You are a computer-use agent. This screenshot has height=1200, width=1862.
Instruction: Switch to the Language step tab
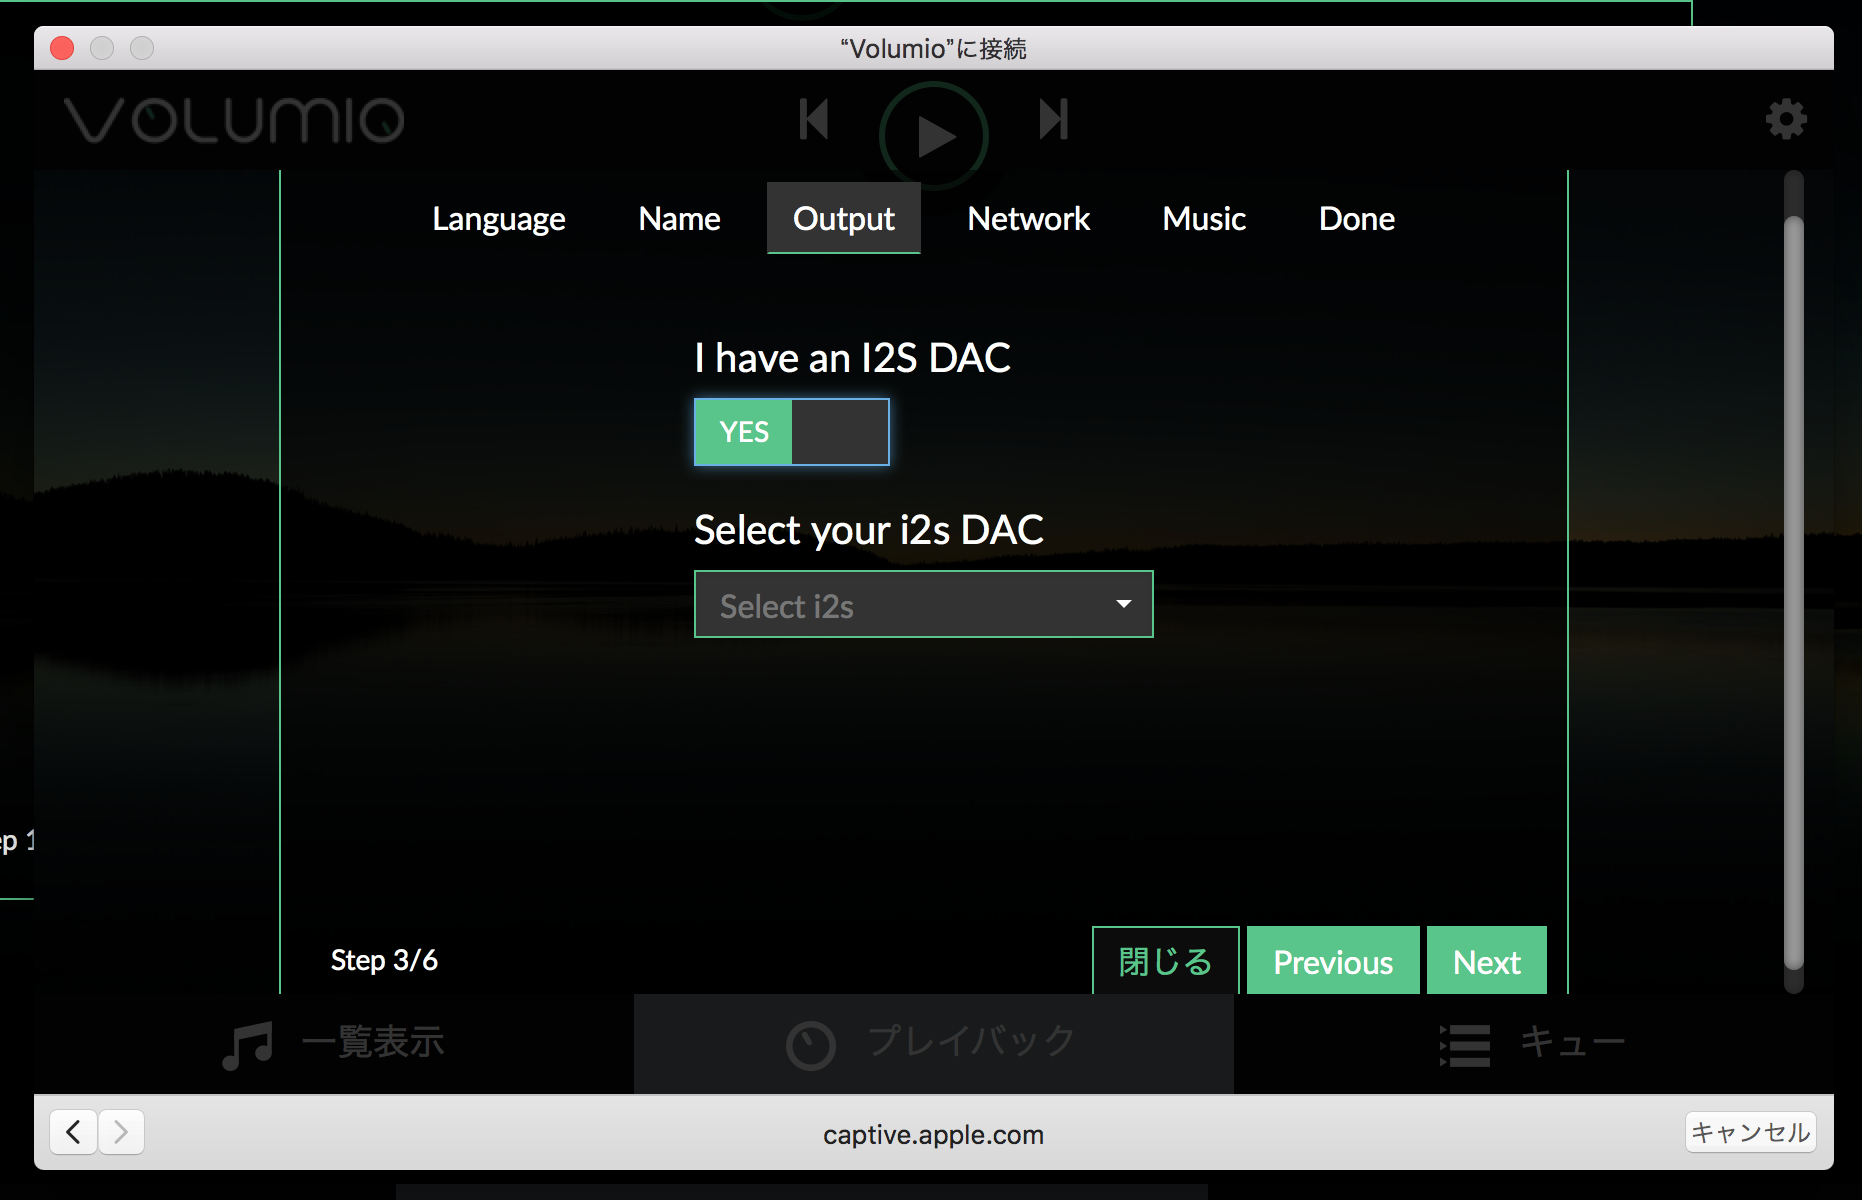click(498, 219)
